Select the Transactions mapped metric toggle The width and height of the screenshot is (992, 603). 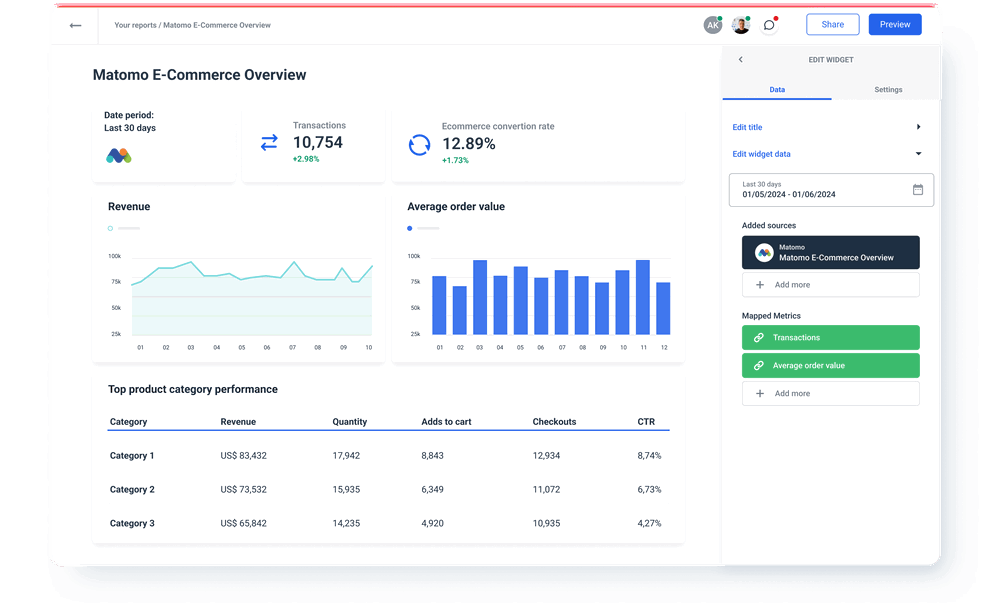[830, 337]
